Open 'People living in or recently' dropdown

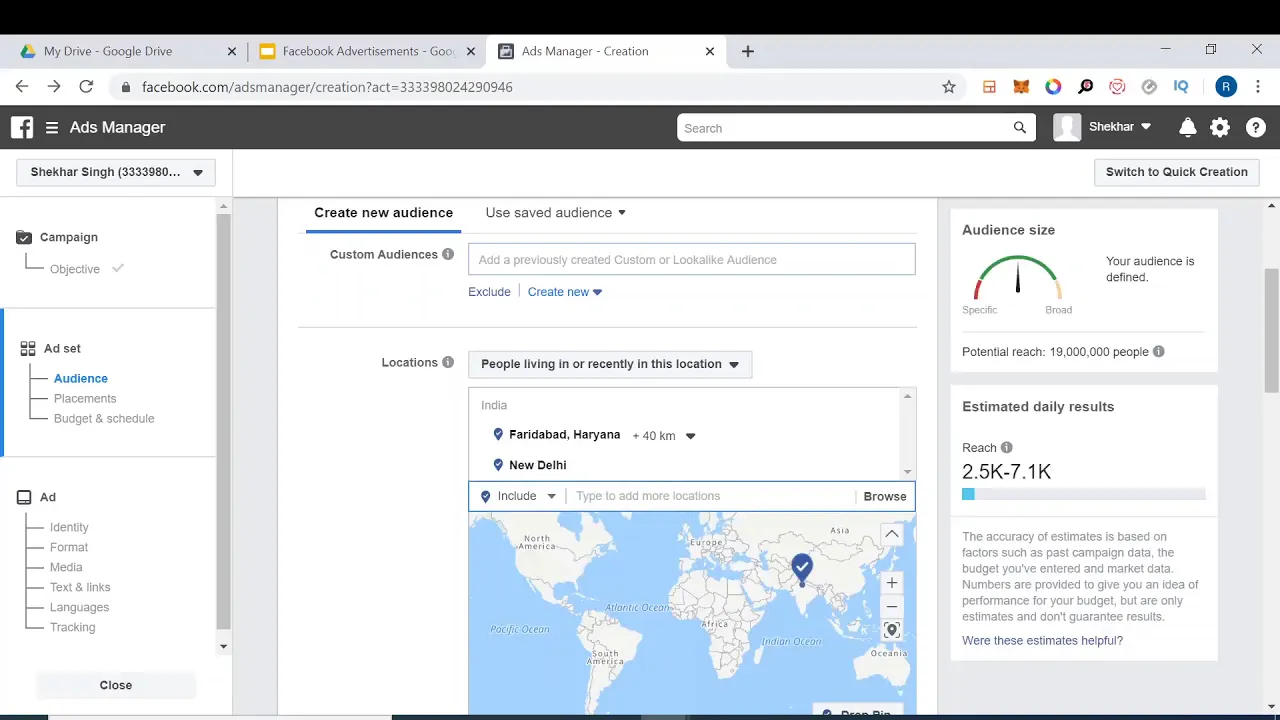(x=610, y=364)
